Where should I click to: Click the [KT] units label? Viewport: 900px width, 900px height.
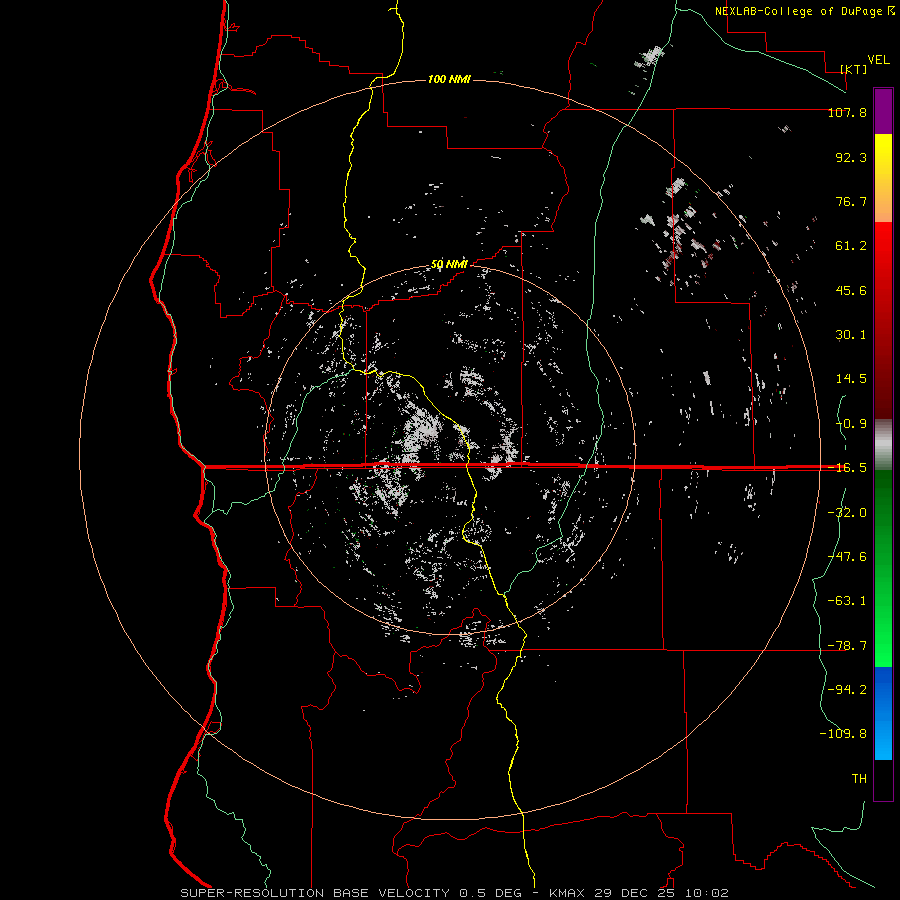(x=854, y=69)
